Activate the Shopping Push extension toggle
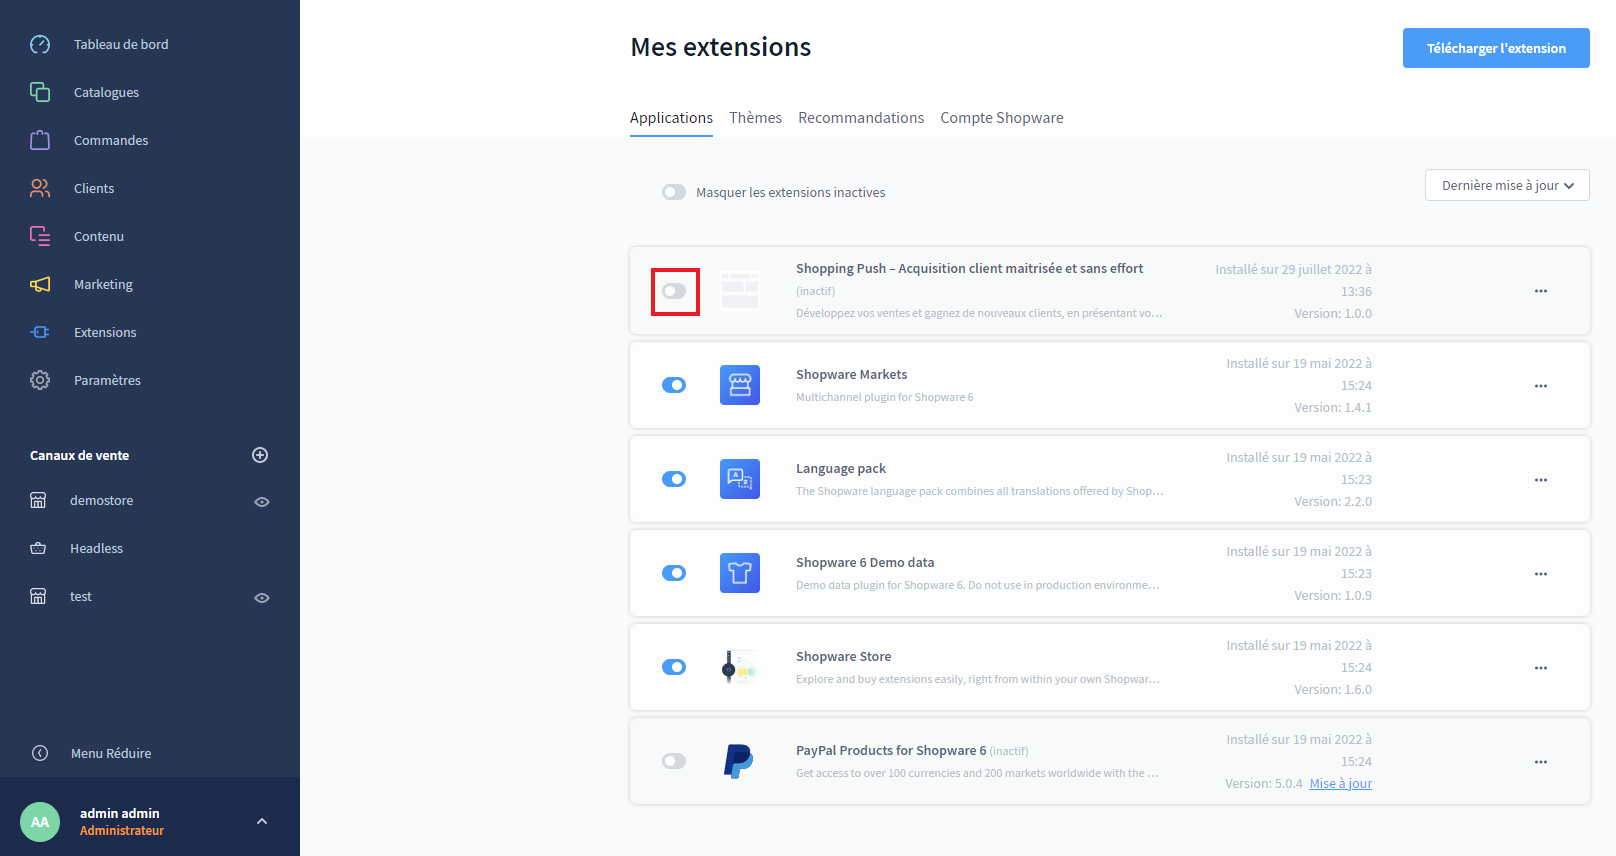The width and height of the screenshot is (1616, 856). 674,291
